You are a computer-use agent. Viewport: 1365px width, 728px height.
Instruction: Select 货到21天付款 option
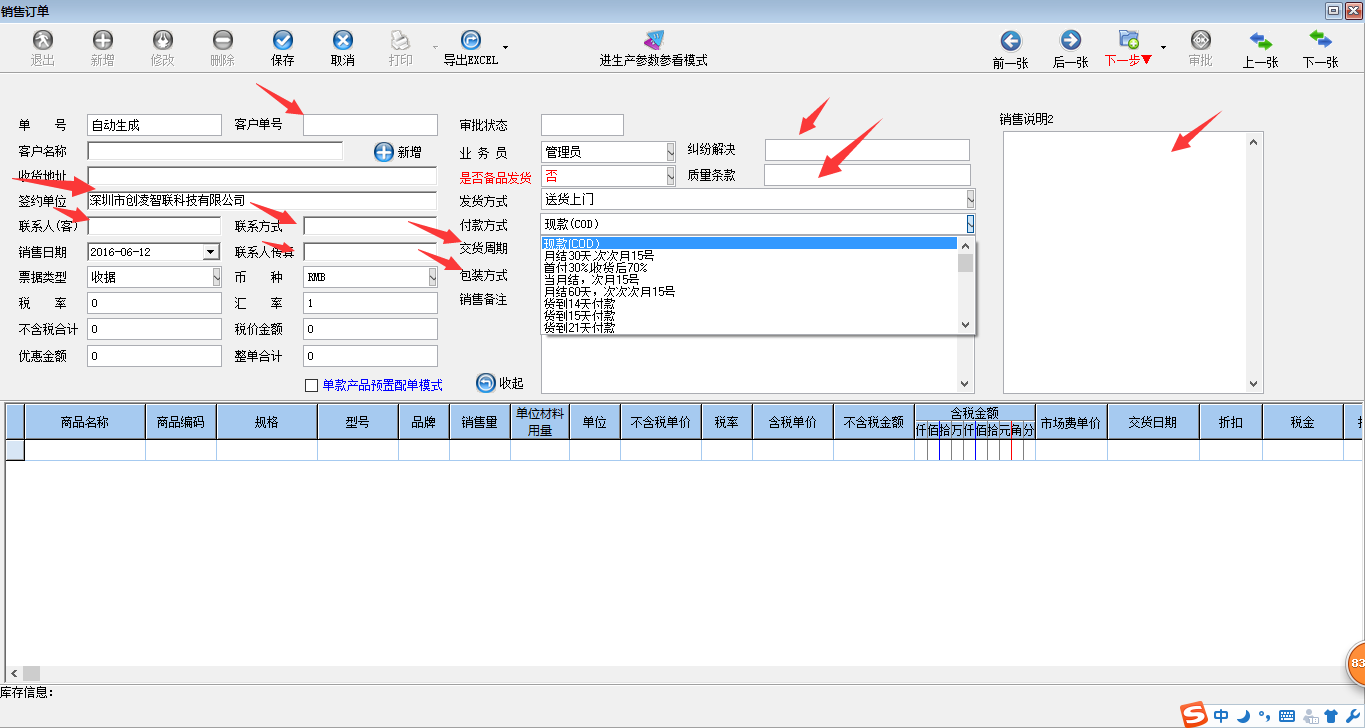[x=749, y=327]
